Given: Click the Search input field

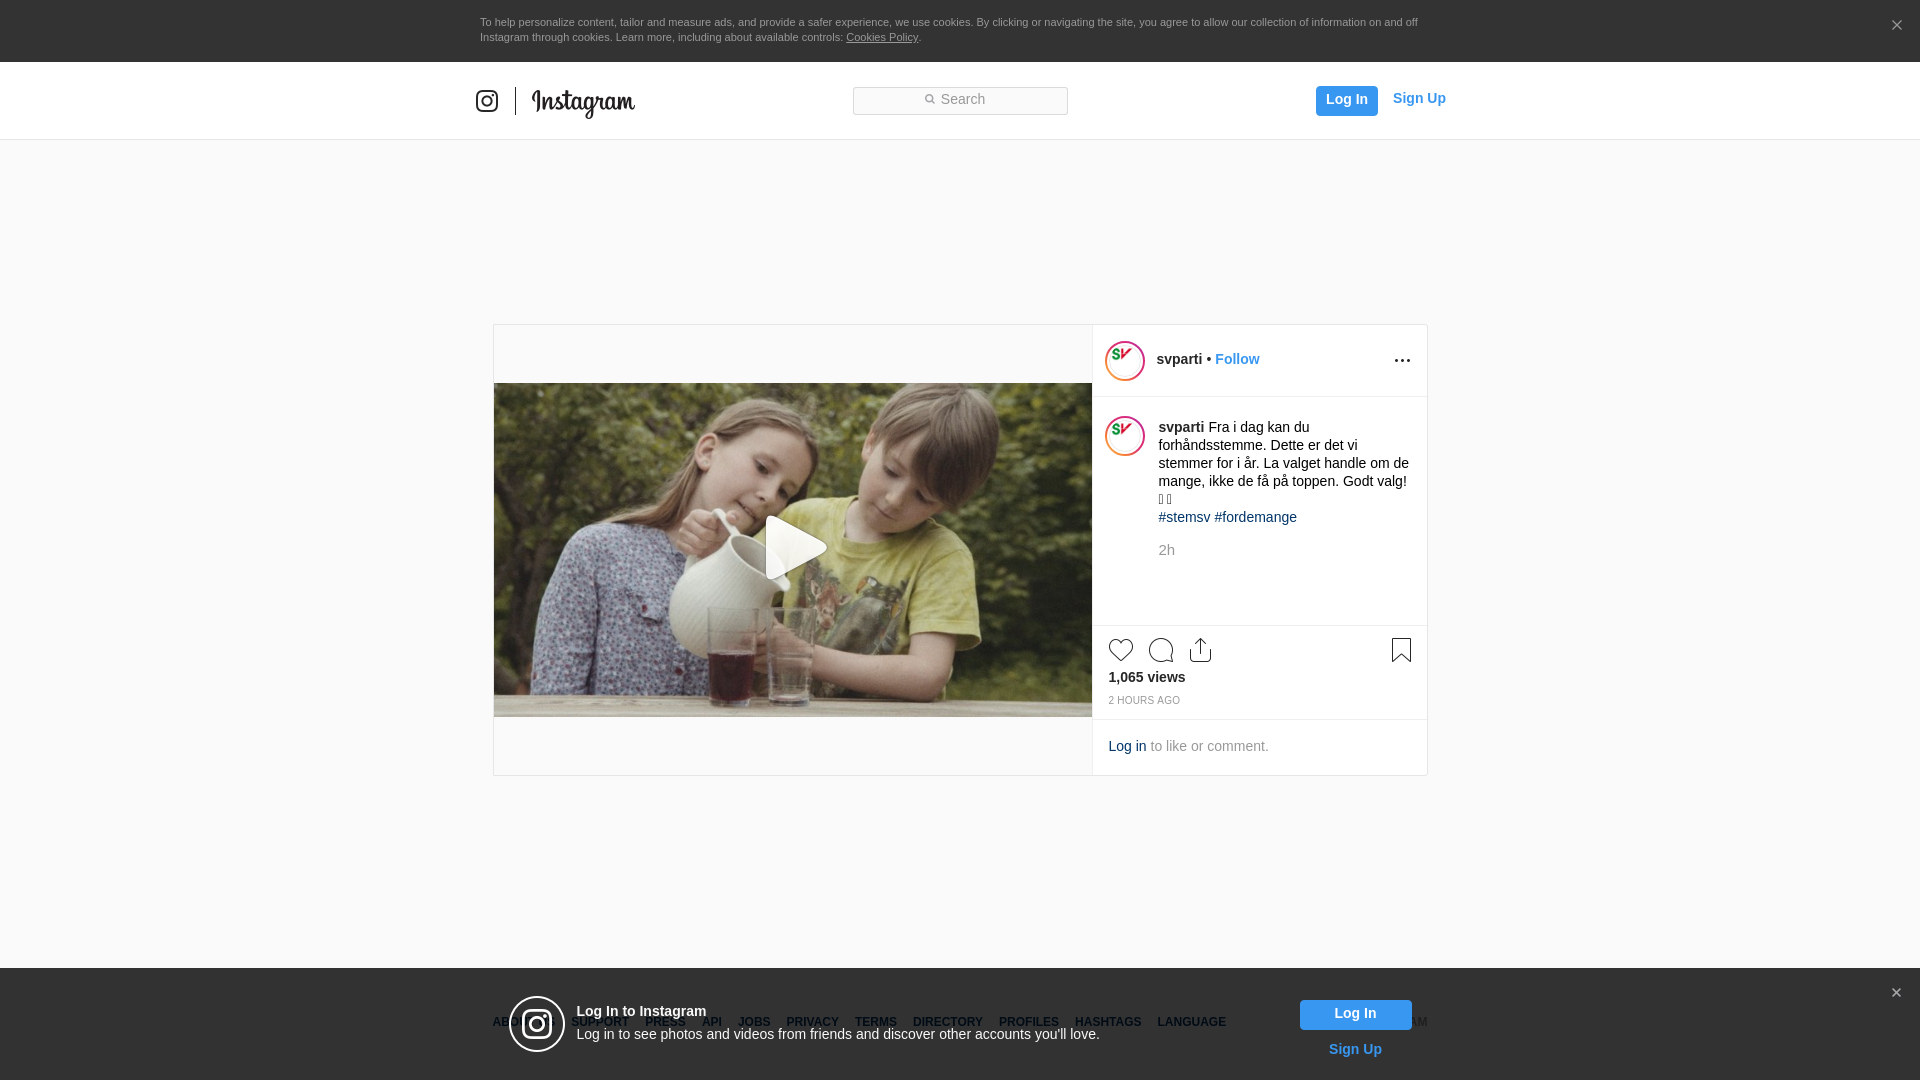Looking at the screenshot, I should point(960,100).
